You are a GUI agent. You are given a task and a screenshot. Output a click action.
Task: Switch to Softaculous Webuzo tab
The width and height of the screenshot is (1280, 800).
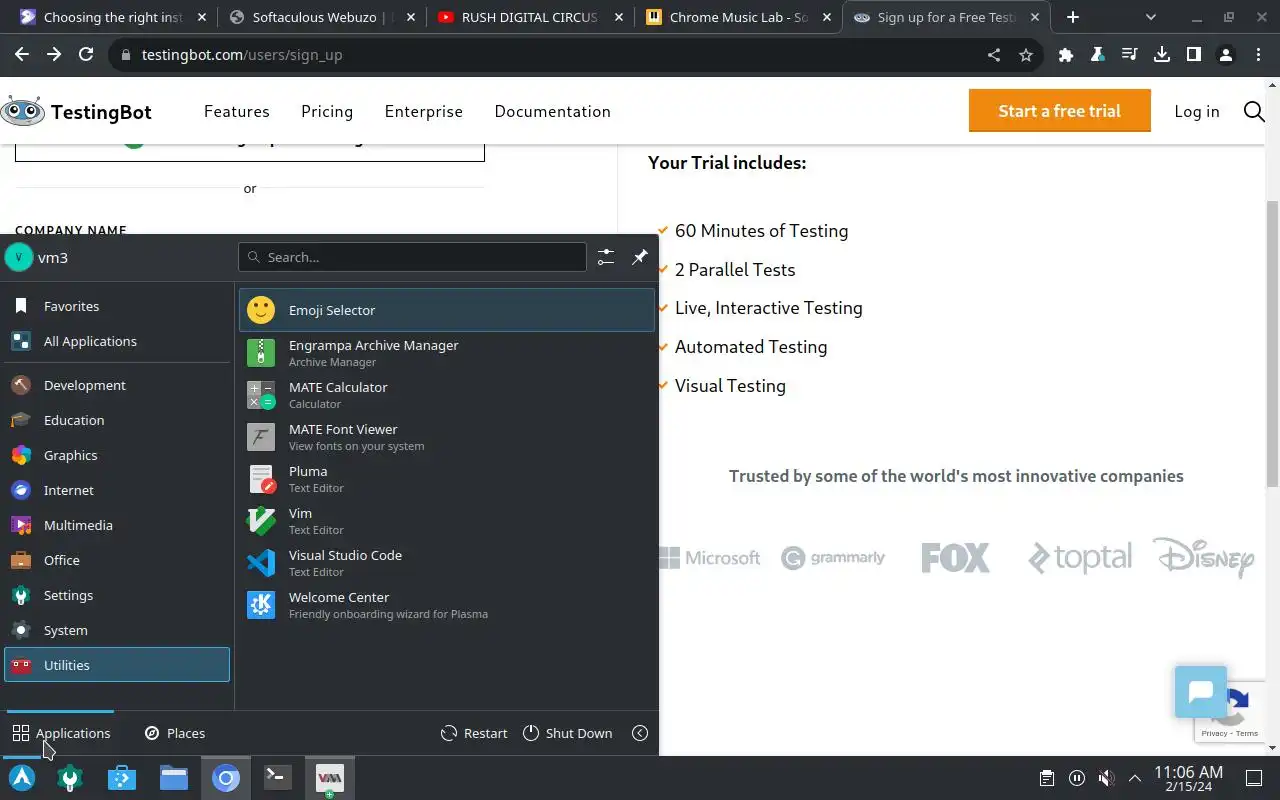[320, 17]
